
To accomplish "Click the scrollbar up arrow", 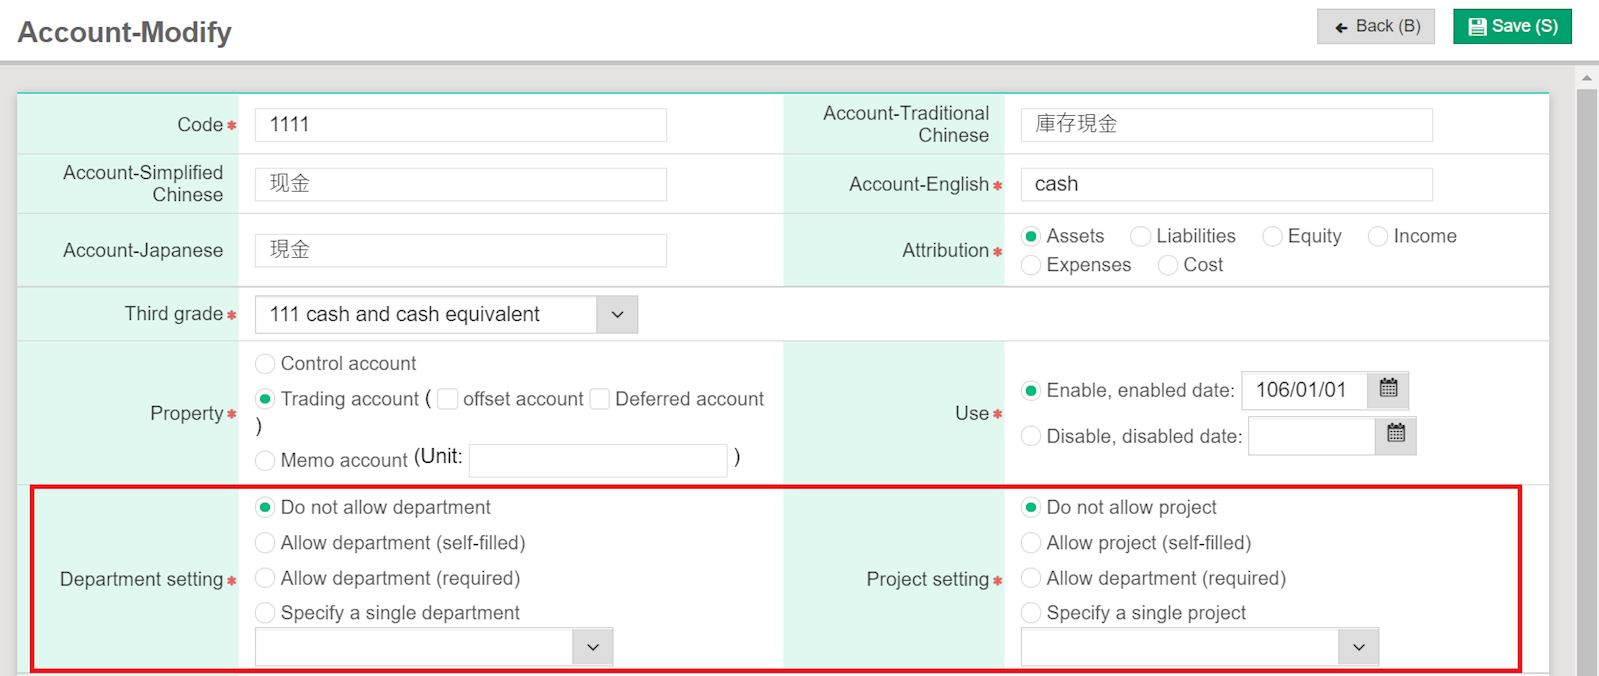I will click(x=1586, y=77).
